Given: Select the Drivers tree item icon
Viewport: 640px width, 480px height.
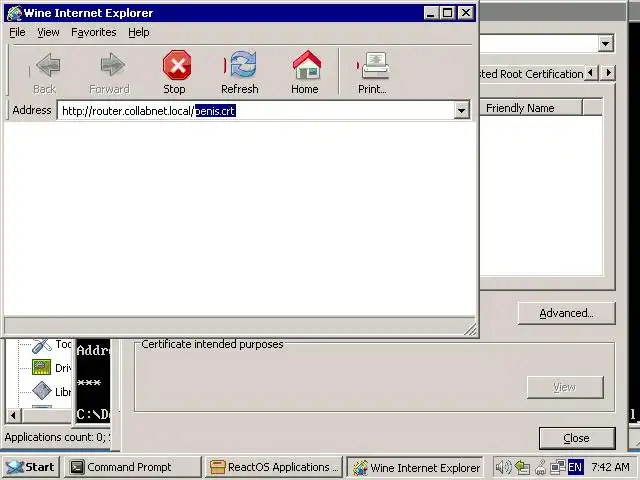Looking at the screenshot, I should (x=41, y=367).
